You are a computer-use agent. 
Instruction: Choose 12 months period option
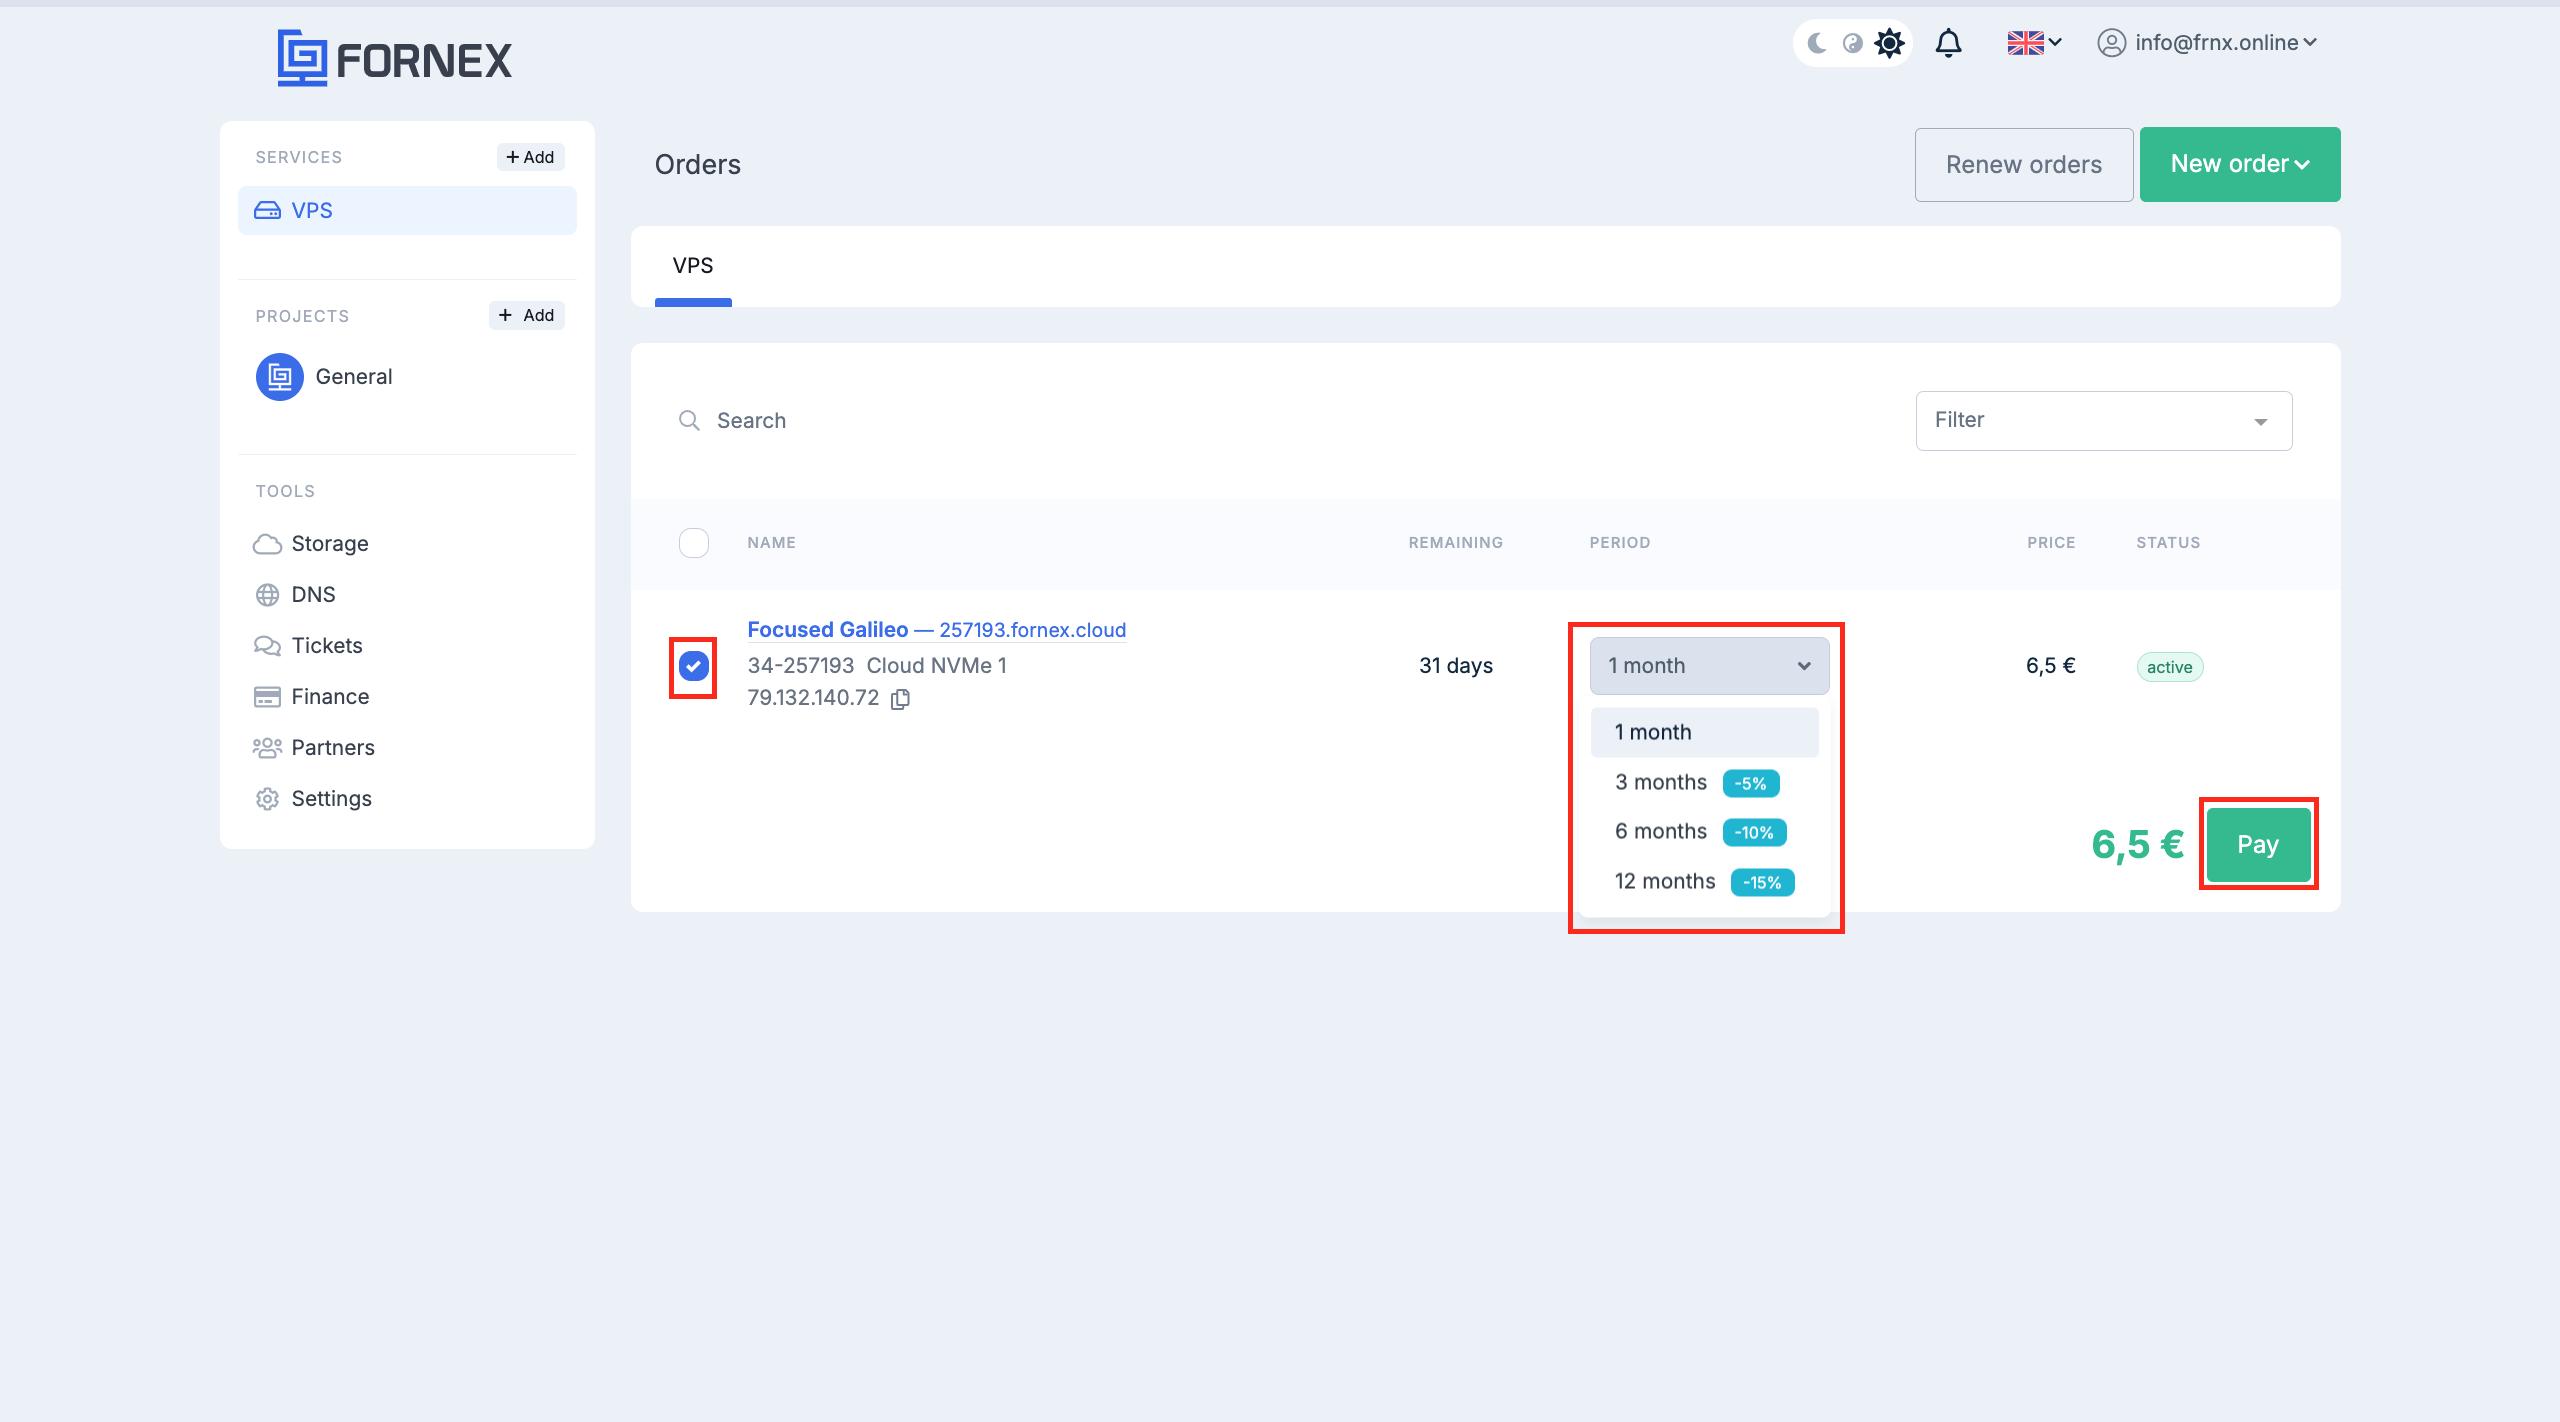coord(1704,882)
